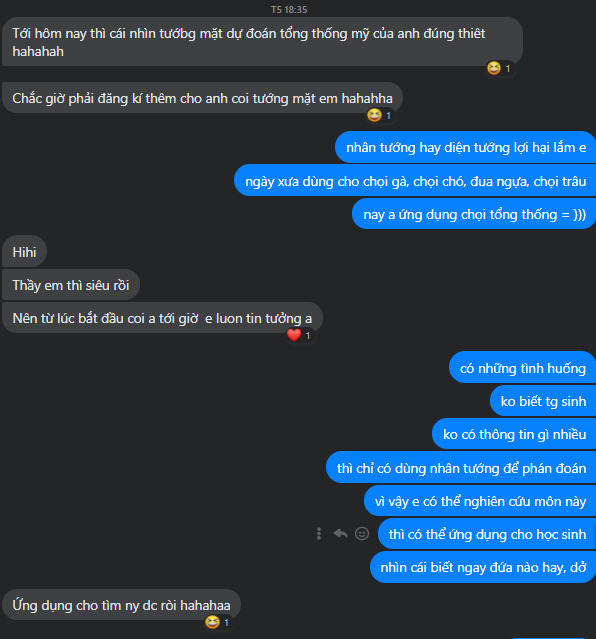Select the "Hihi" message bubble
The height and width of the screenshot is (639, 596).
(x=24, y=252)
